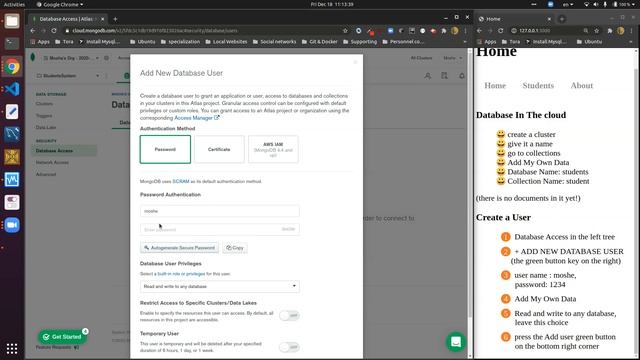Viewport: 640px width, 360px height.
Task: Select AWS IAM authentication method
Action: [273, 149]
